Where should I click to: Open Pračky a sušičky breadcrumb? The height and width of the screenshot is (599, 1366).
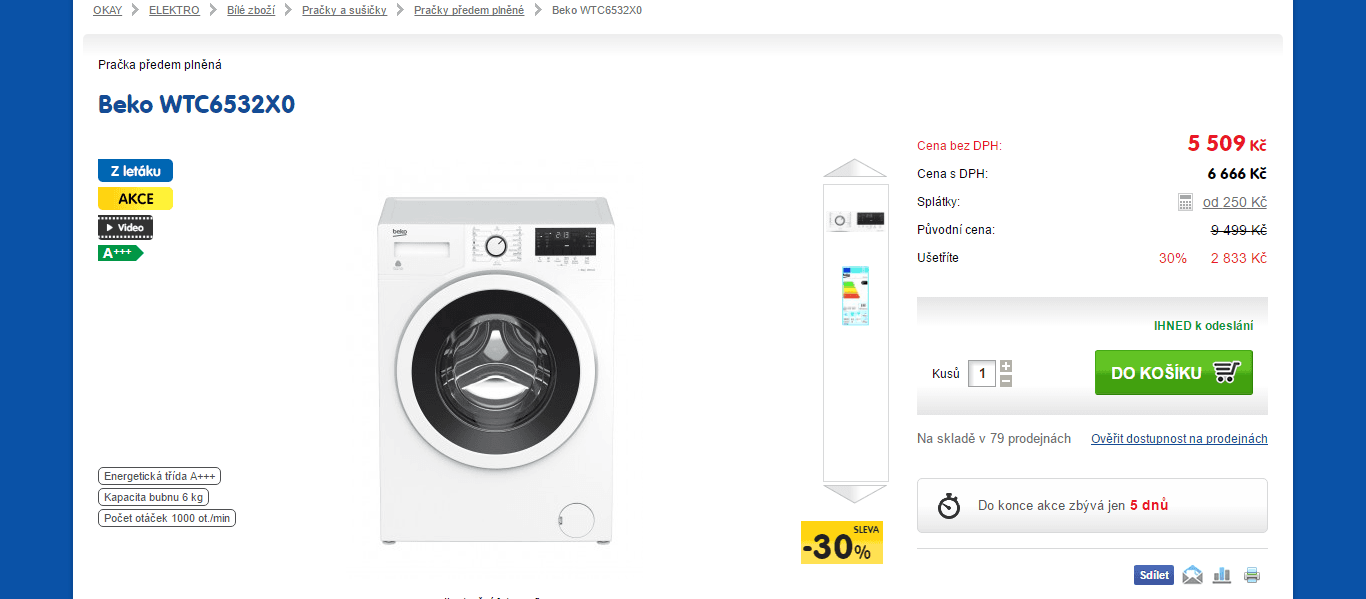[x=344, y=10]
